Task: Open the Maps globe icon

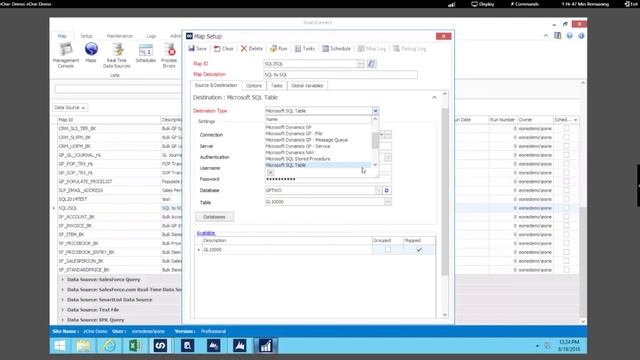Action: (x=91, y=53)
